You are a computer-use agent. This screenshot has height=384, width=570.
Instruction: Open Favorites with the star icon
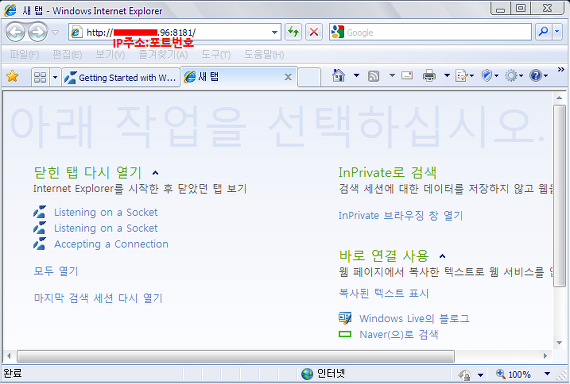pos(12,76)
